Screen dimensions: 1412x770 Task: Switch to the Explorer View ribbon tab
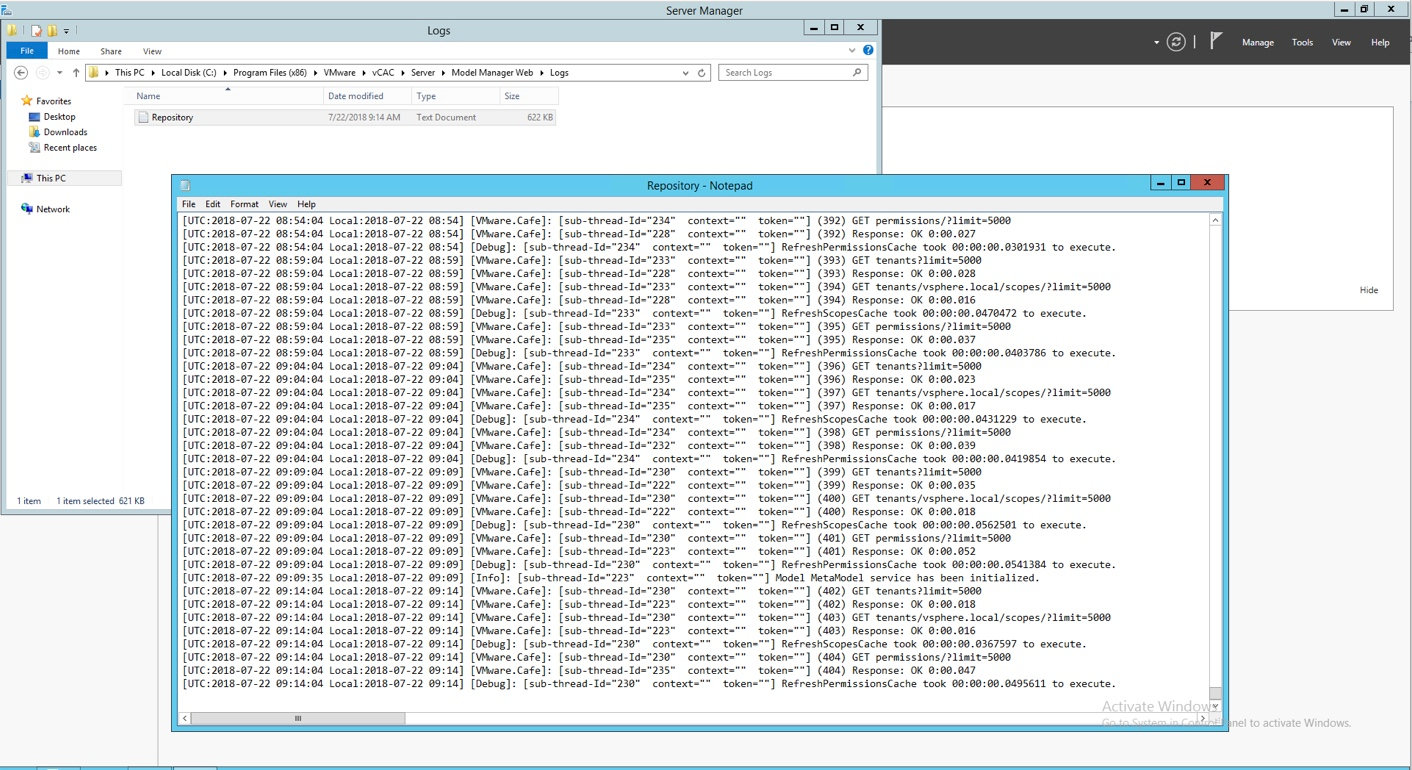tap(152, 51)
